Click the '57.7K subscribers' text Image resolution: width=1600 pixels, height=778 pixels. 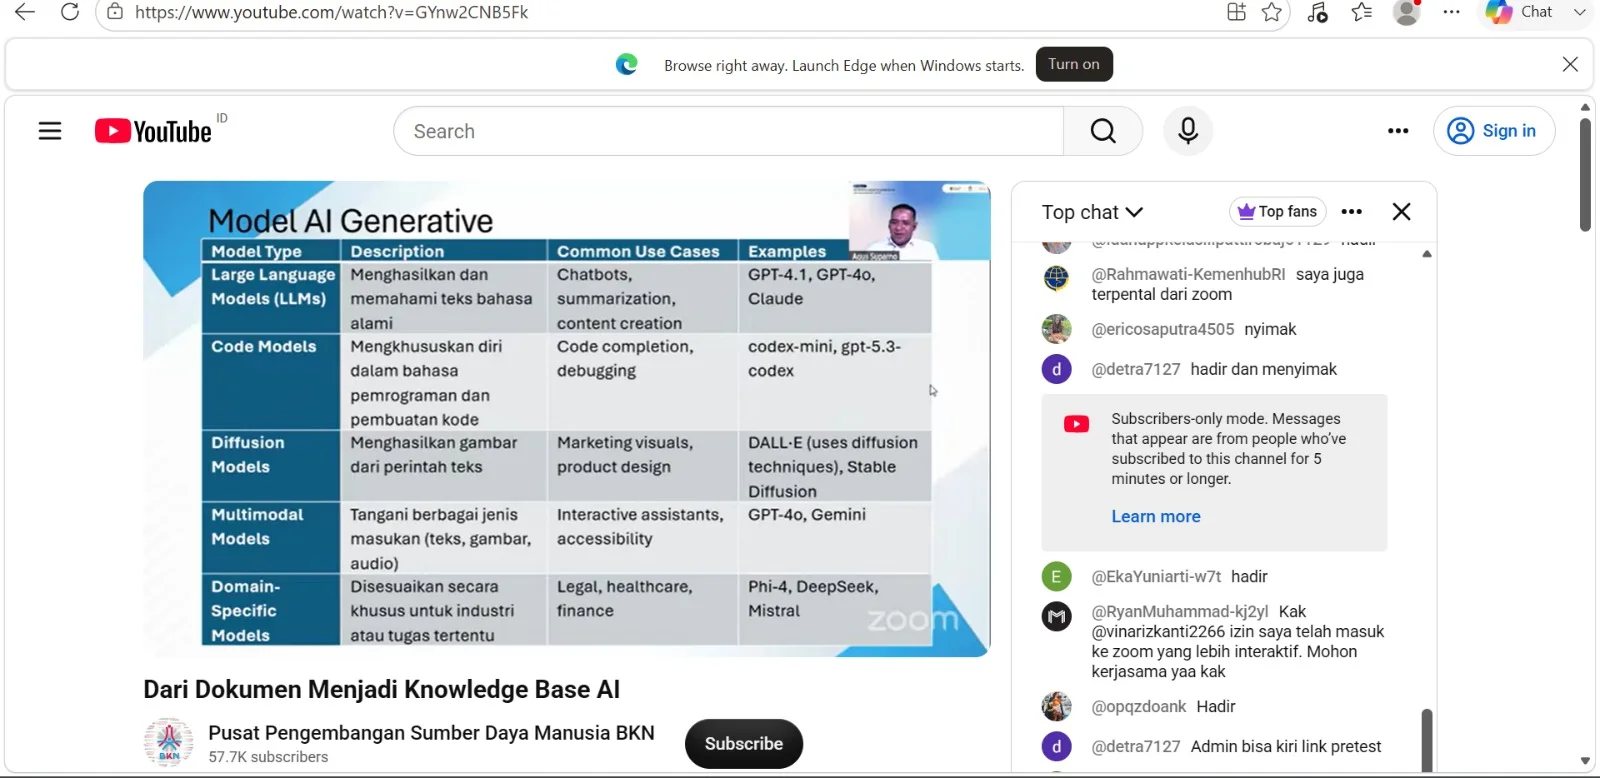click(268, 757)
